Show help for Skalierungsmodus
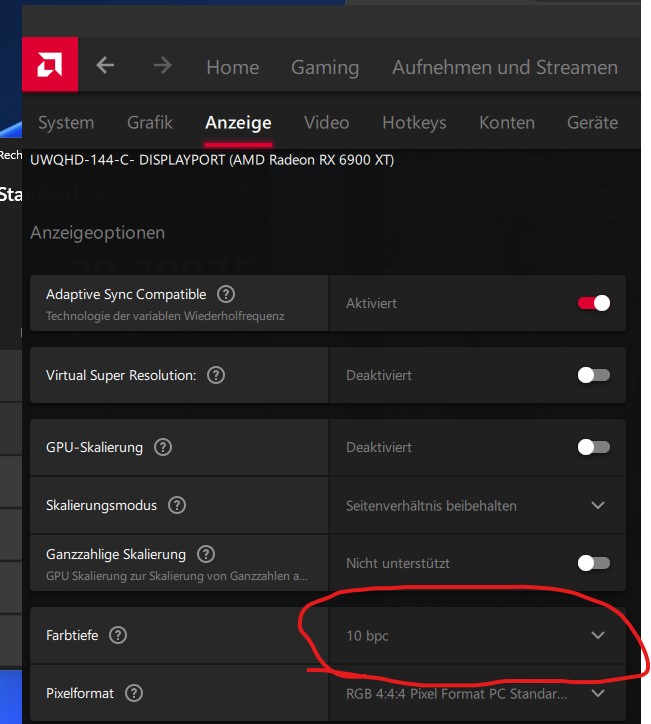 (177, 505)
